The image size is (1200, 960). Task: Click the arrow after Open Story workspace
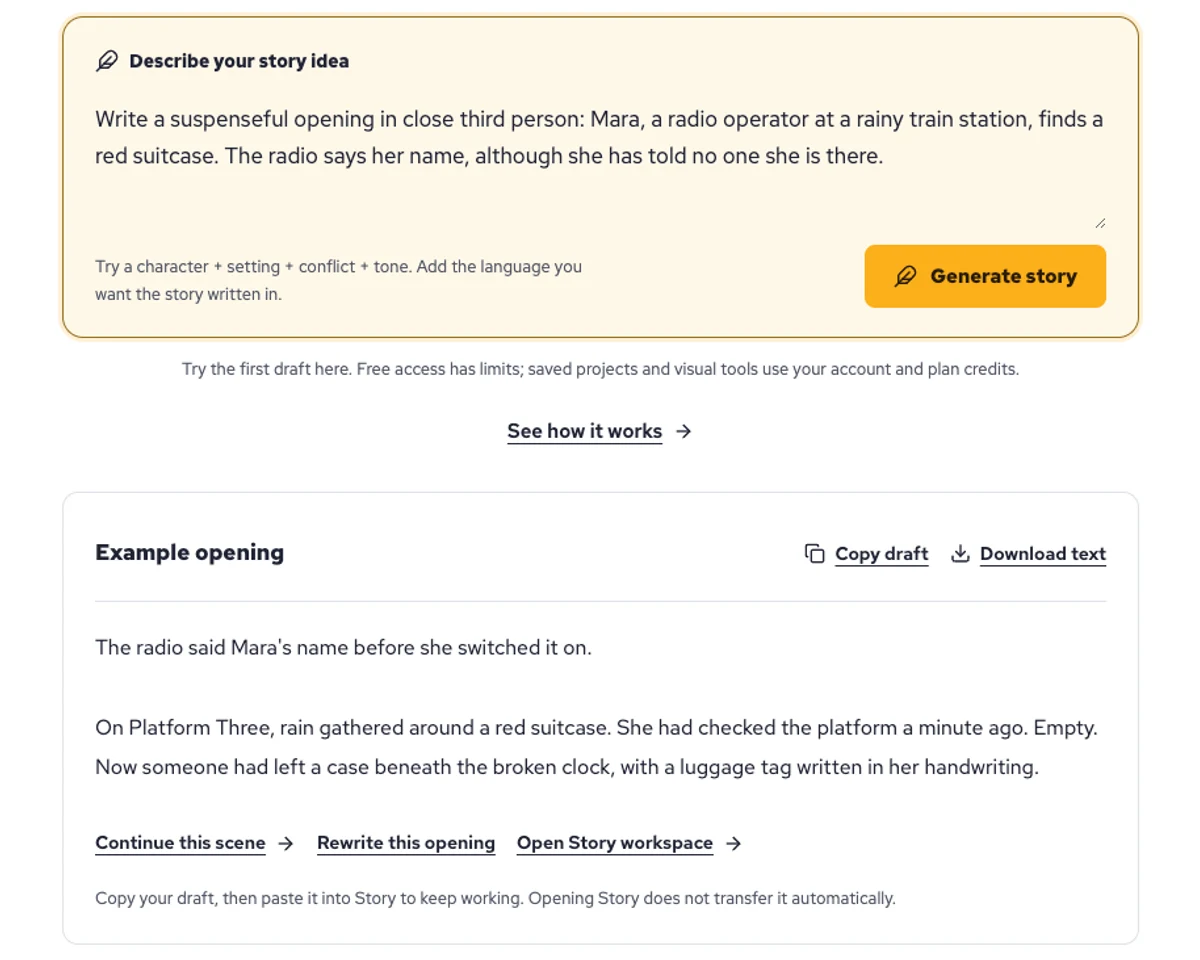coord(734,843)
